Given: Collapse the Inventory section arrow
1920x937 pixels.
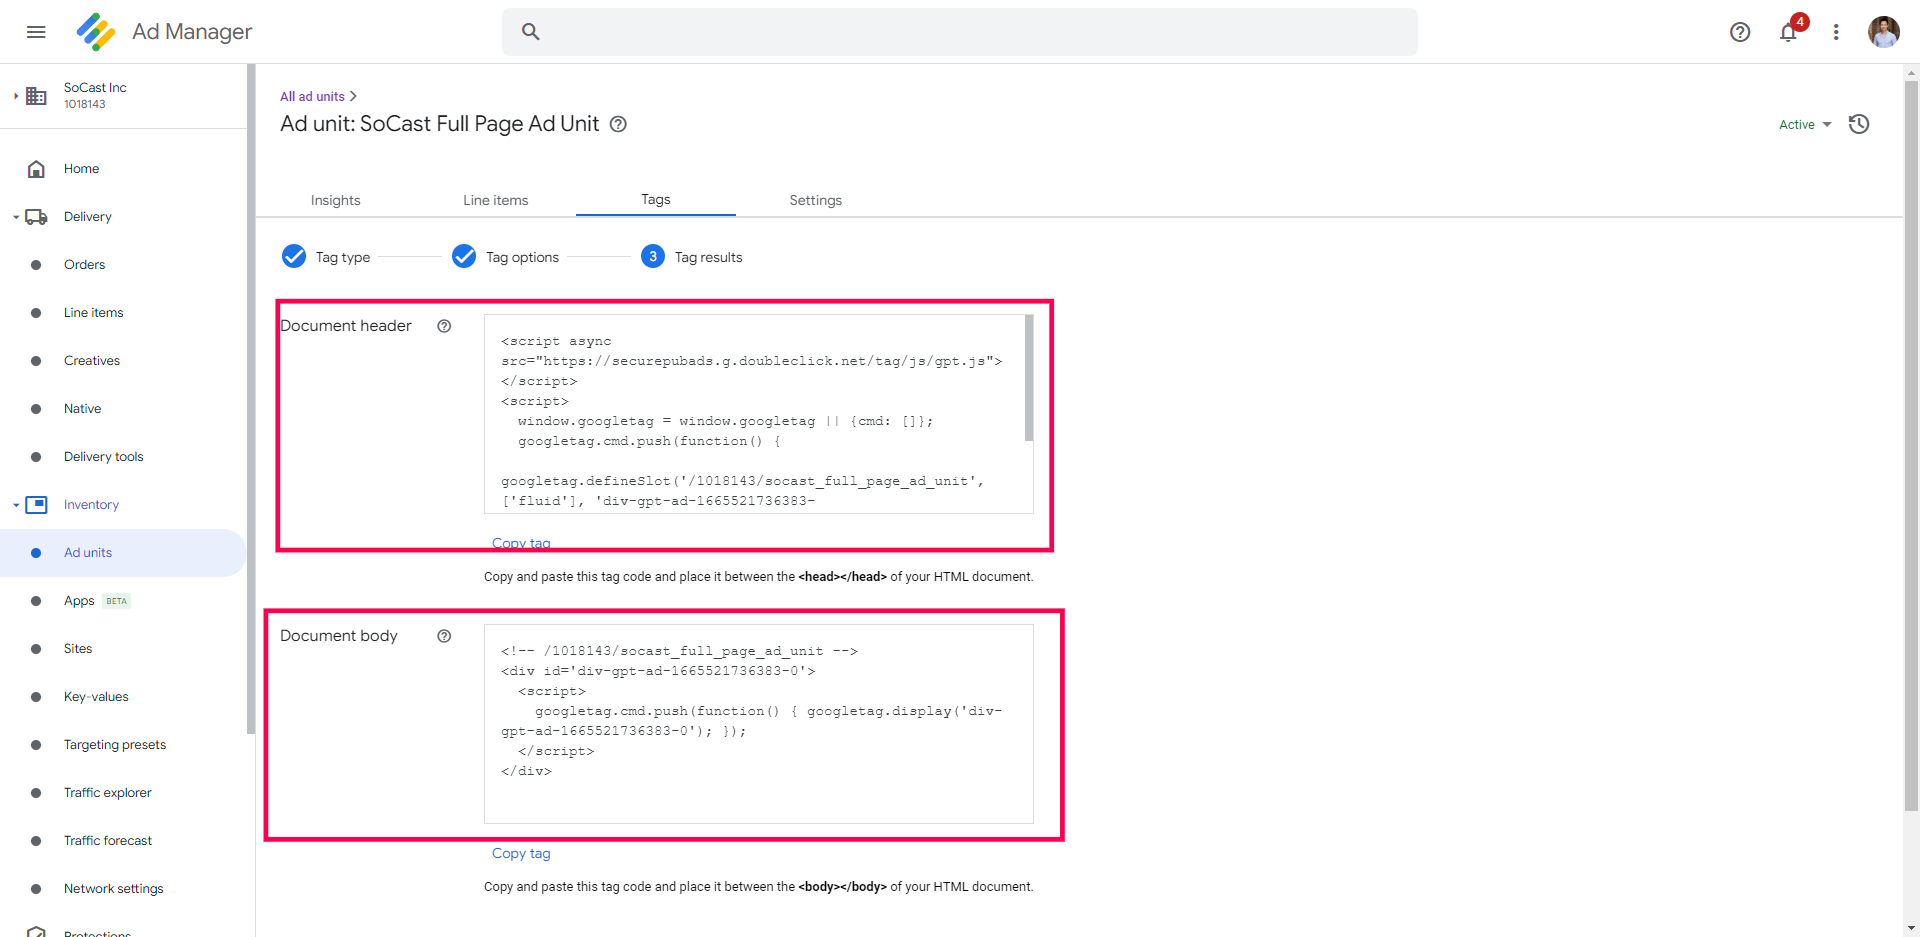Looking at the screenshot, I should [x=16, y=505].
